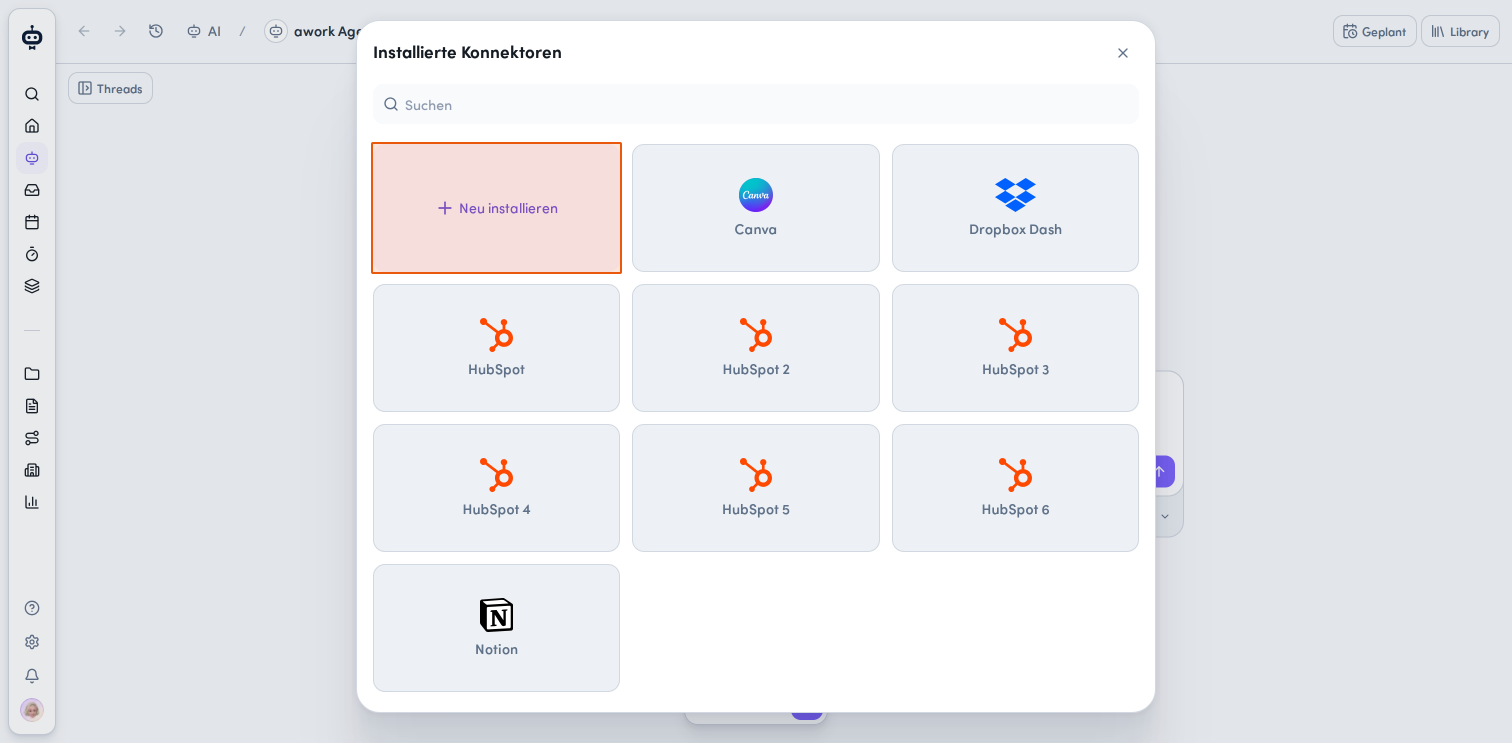Go to the home icon in sidebar

pos(32,126)
